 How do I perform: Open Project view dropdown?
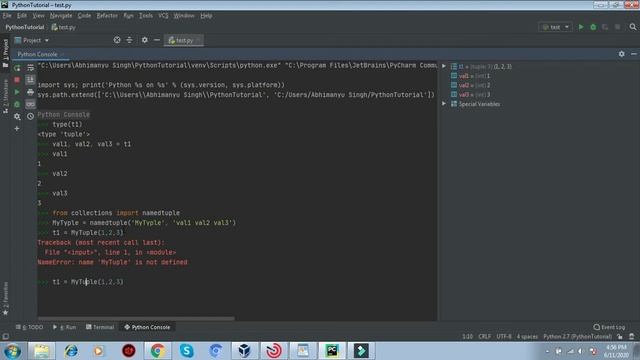(x=32, y=40)
